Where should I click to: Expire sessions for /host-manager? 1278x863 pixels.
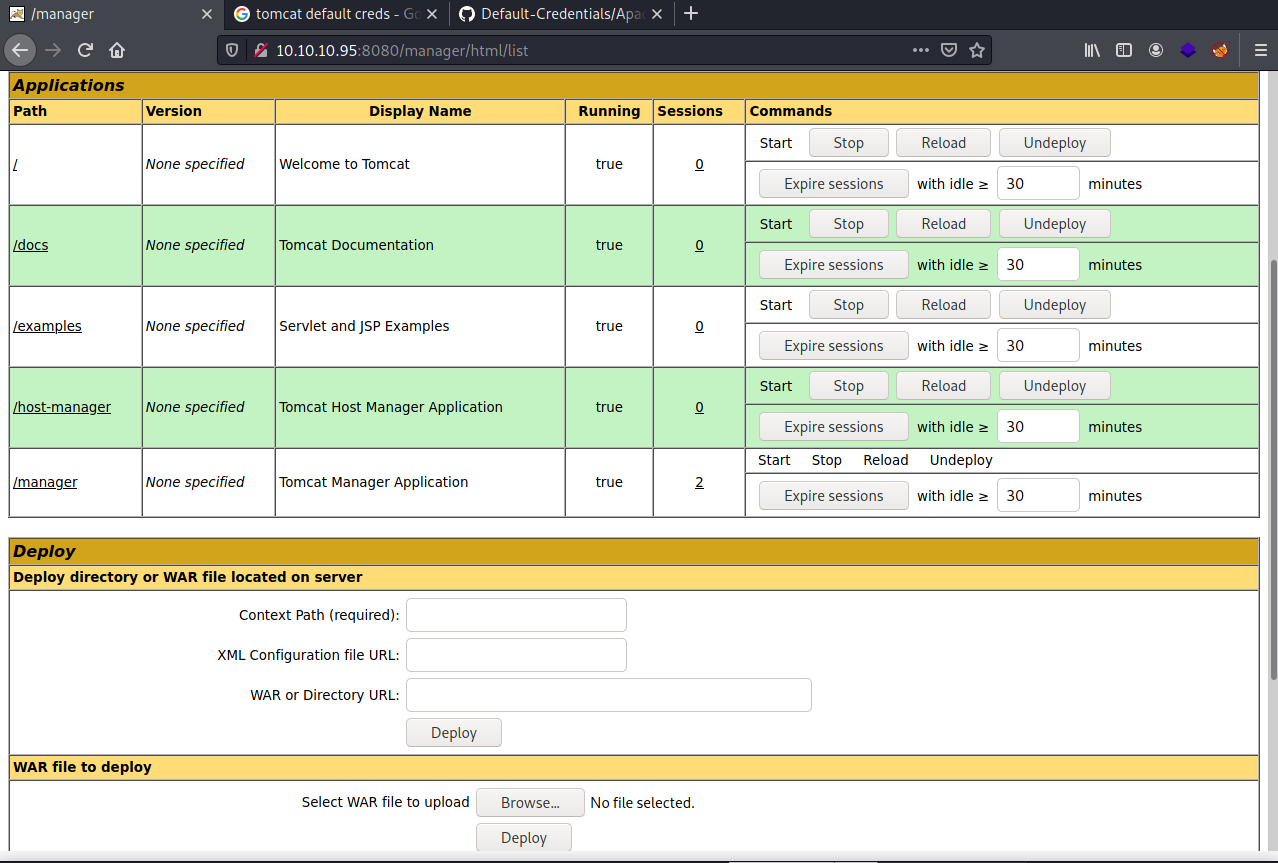pyautogui.click(x=833, y=427)
